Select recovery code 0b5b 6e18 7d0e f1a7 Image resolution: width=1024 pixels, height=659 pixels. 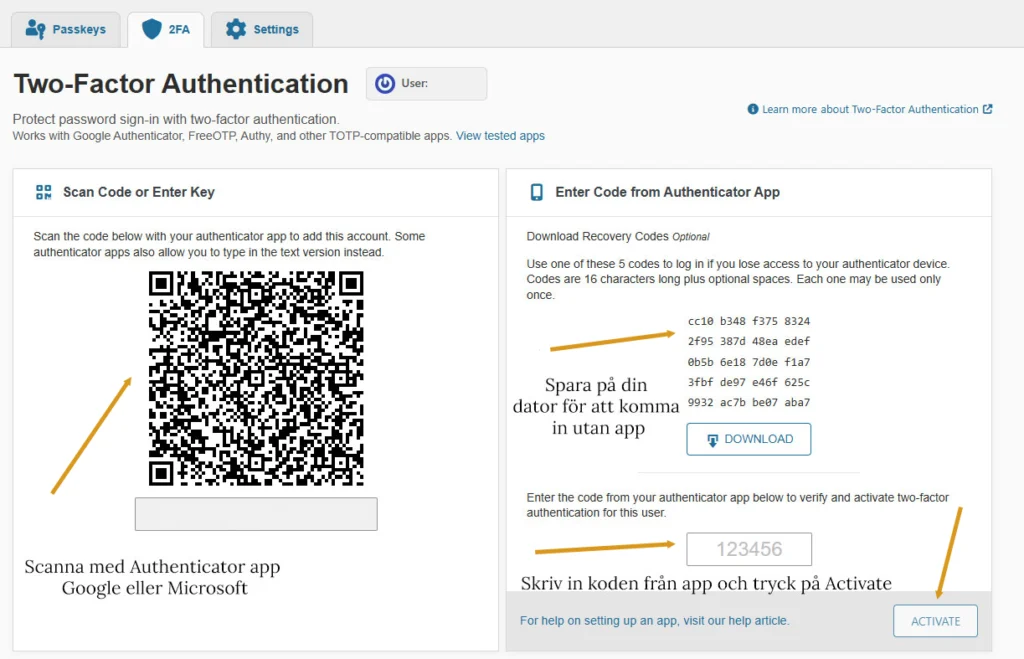coord(748,362)
